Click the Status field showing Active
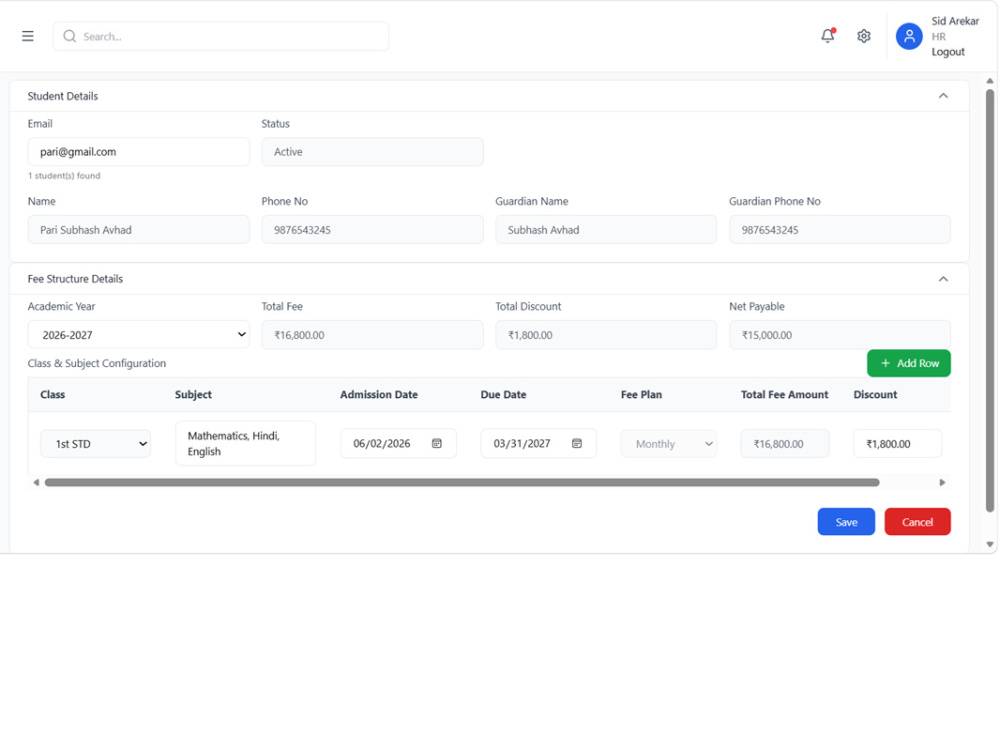The height and width of the screenshot is (750, 1000). 372,152
